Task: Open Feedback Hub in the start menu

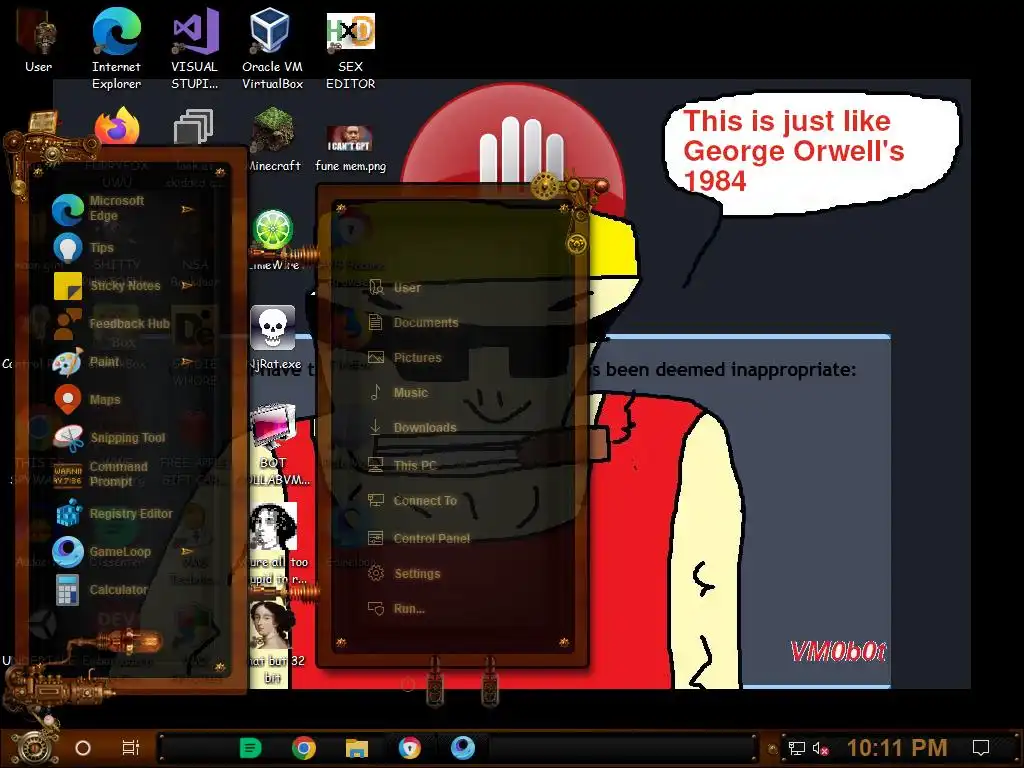Action: coord(110,324)
